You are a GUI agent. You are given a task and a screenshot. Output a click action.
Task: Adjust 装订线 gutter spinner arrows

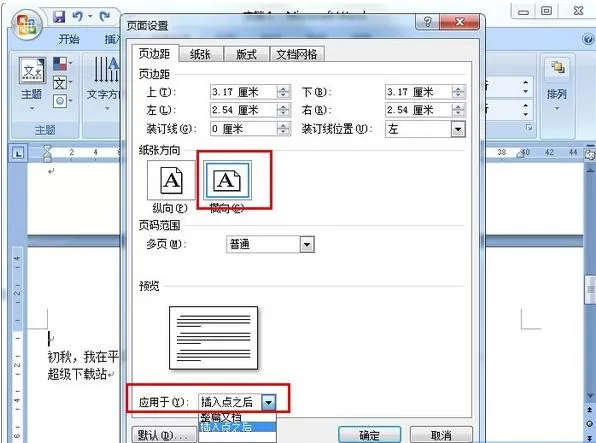(284, 129)
